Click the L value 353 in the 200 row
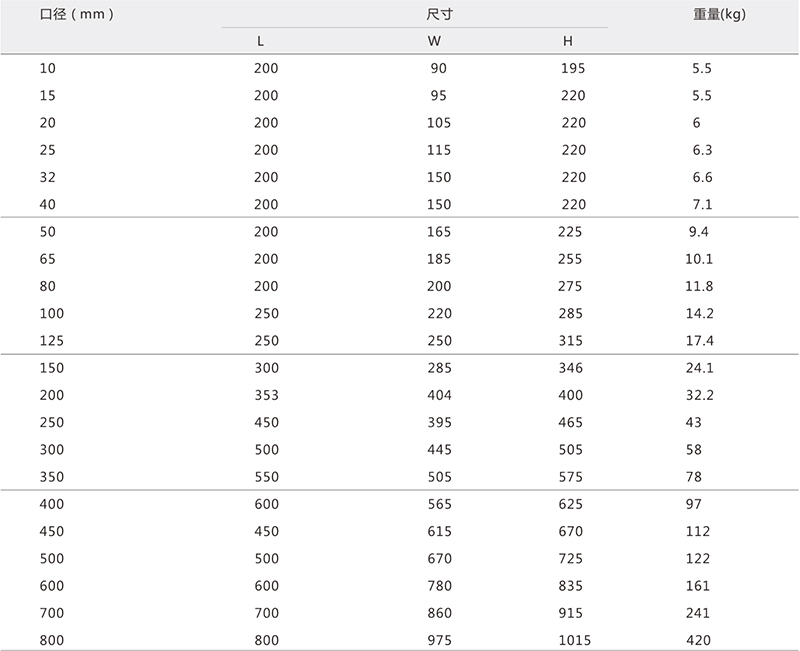Image resolution: width=800 pixels, height=651 pixels. tap(267, 395)
